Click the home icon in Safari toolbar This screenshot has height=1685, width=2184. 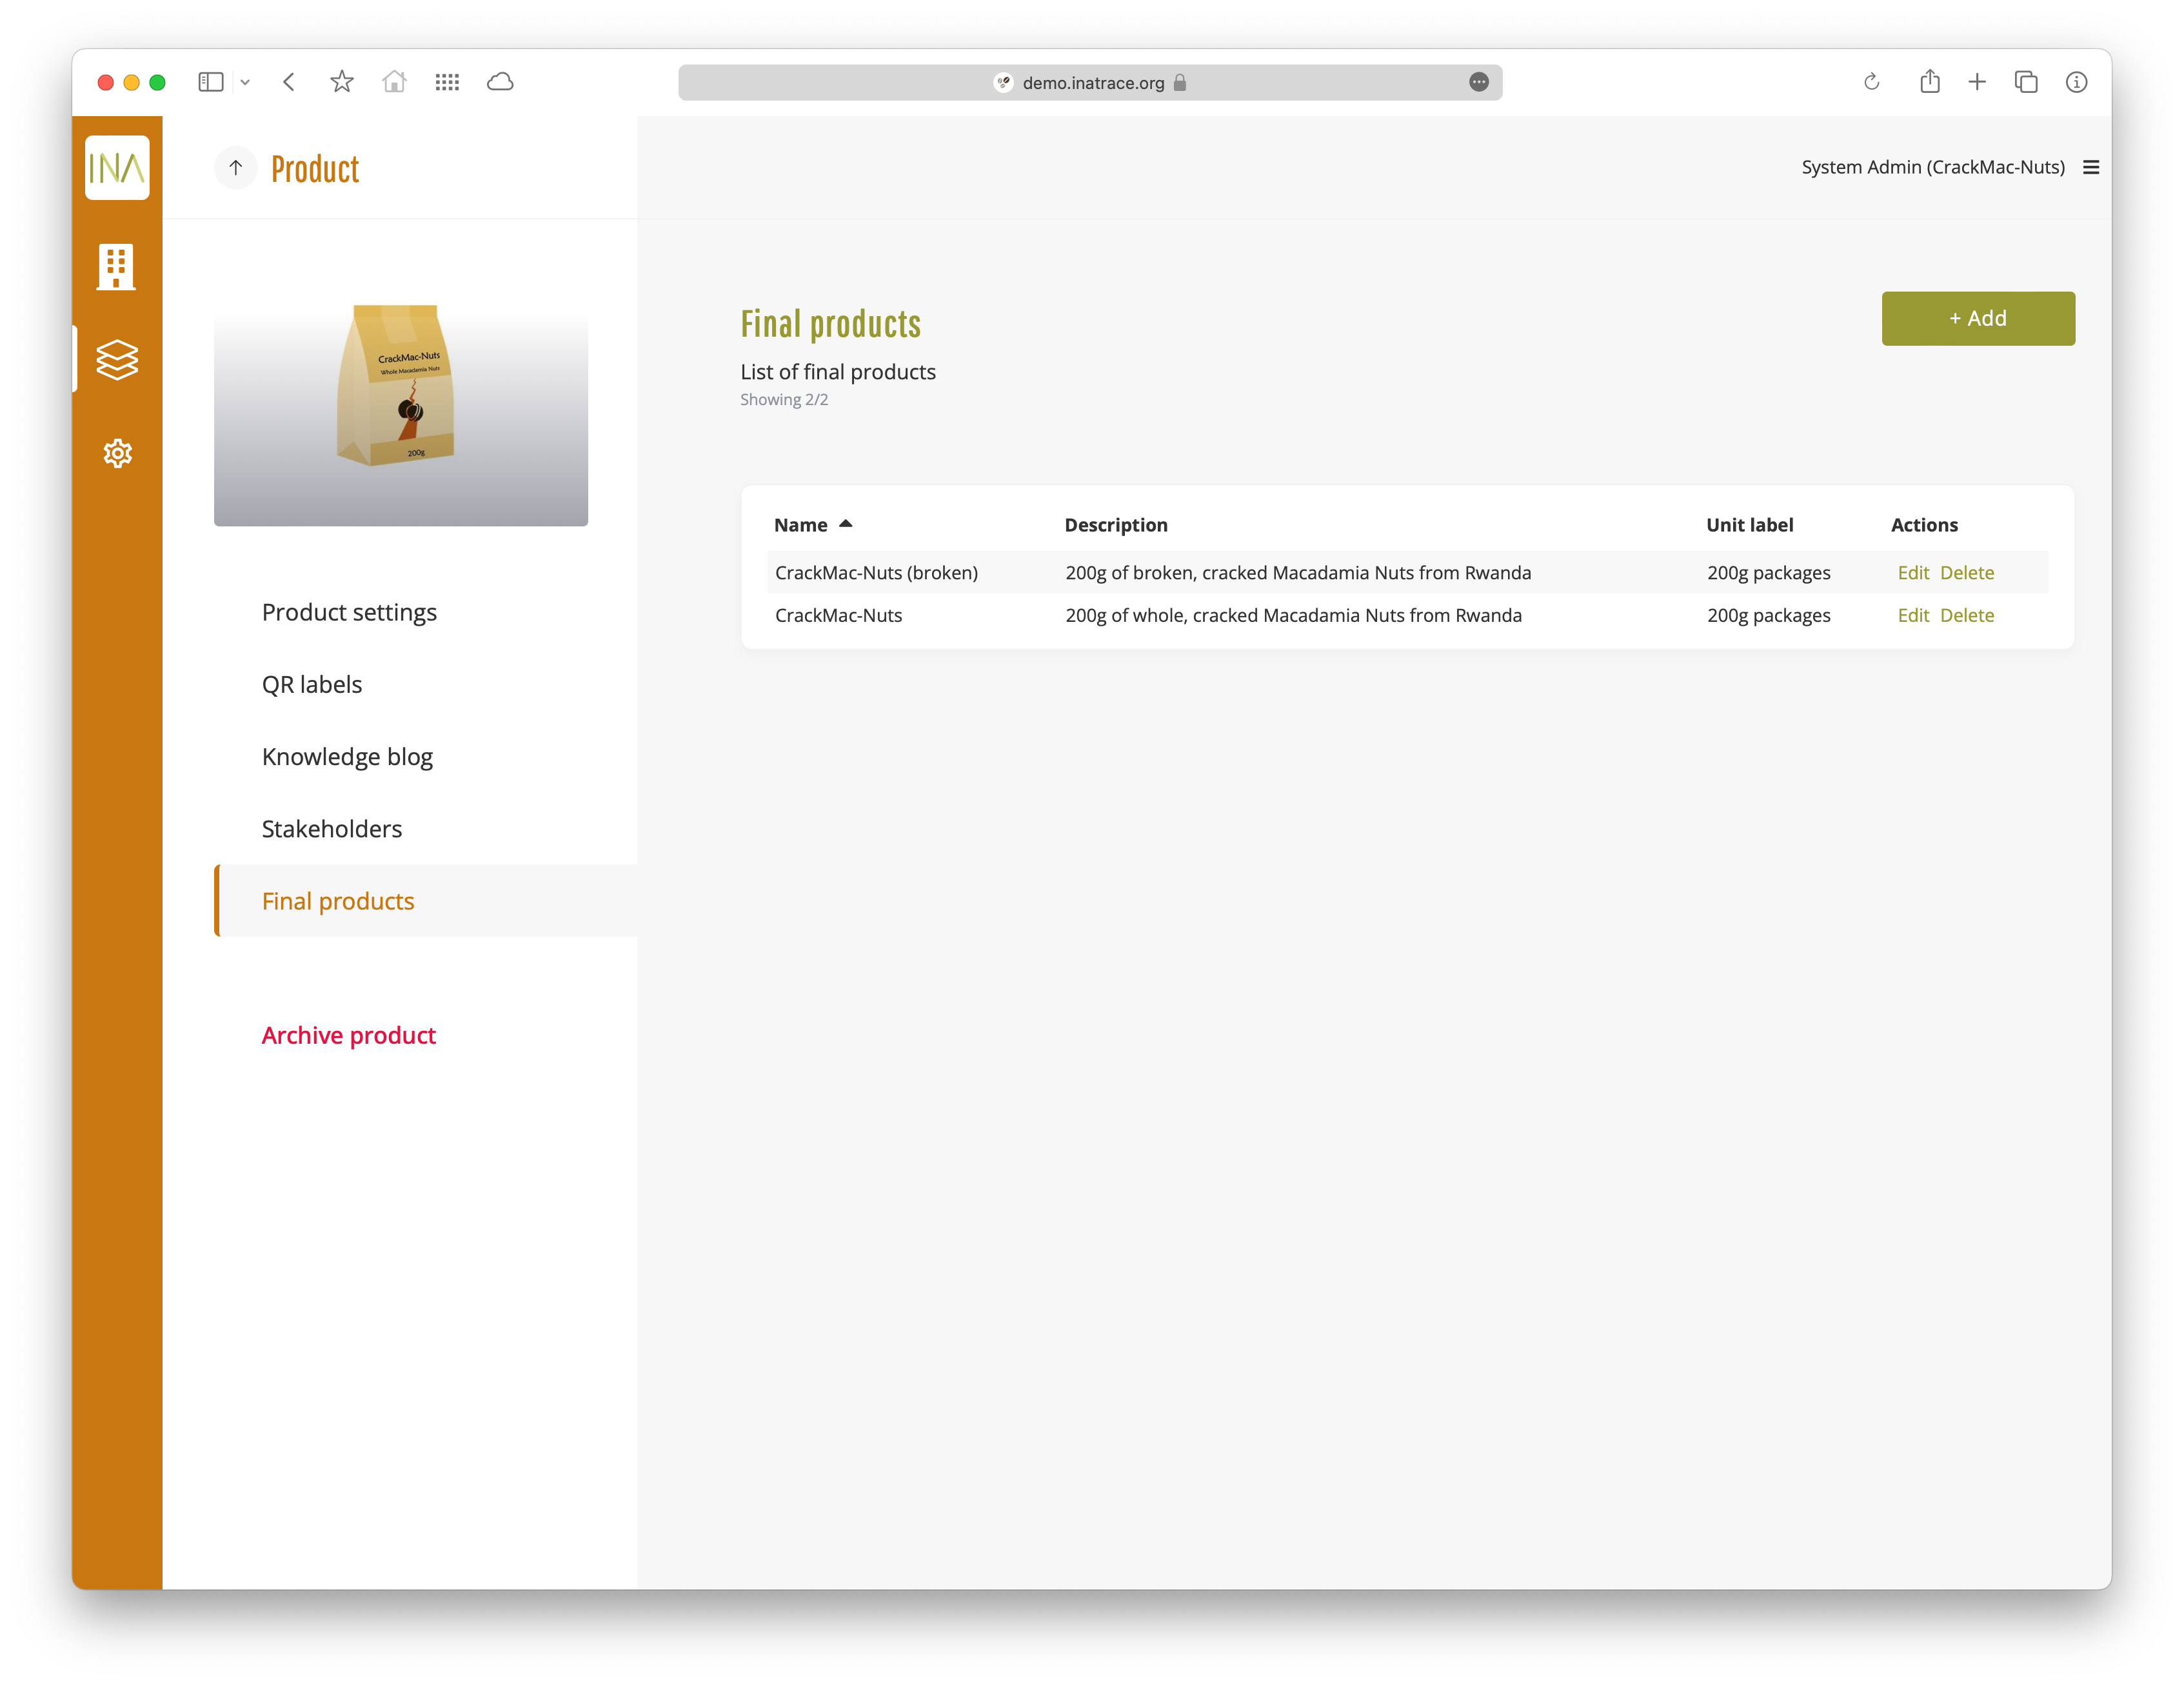pos(394,82)
